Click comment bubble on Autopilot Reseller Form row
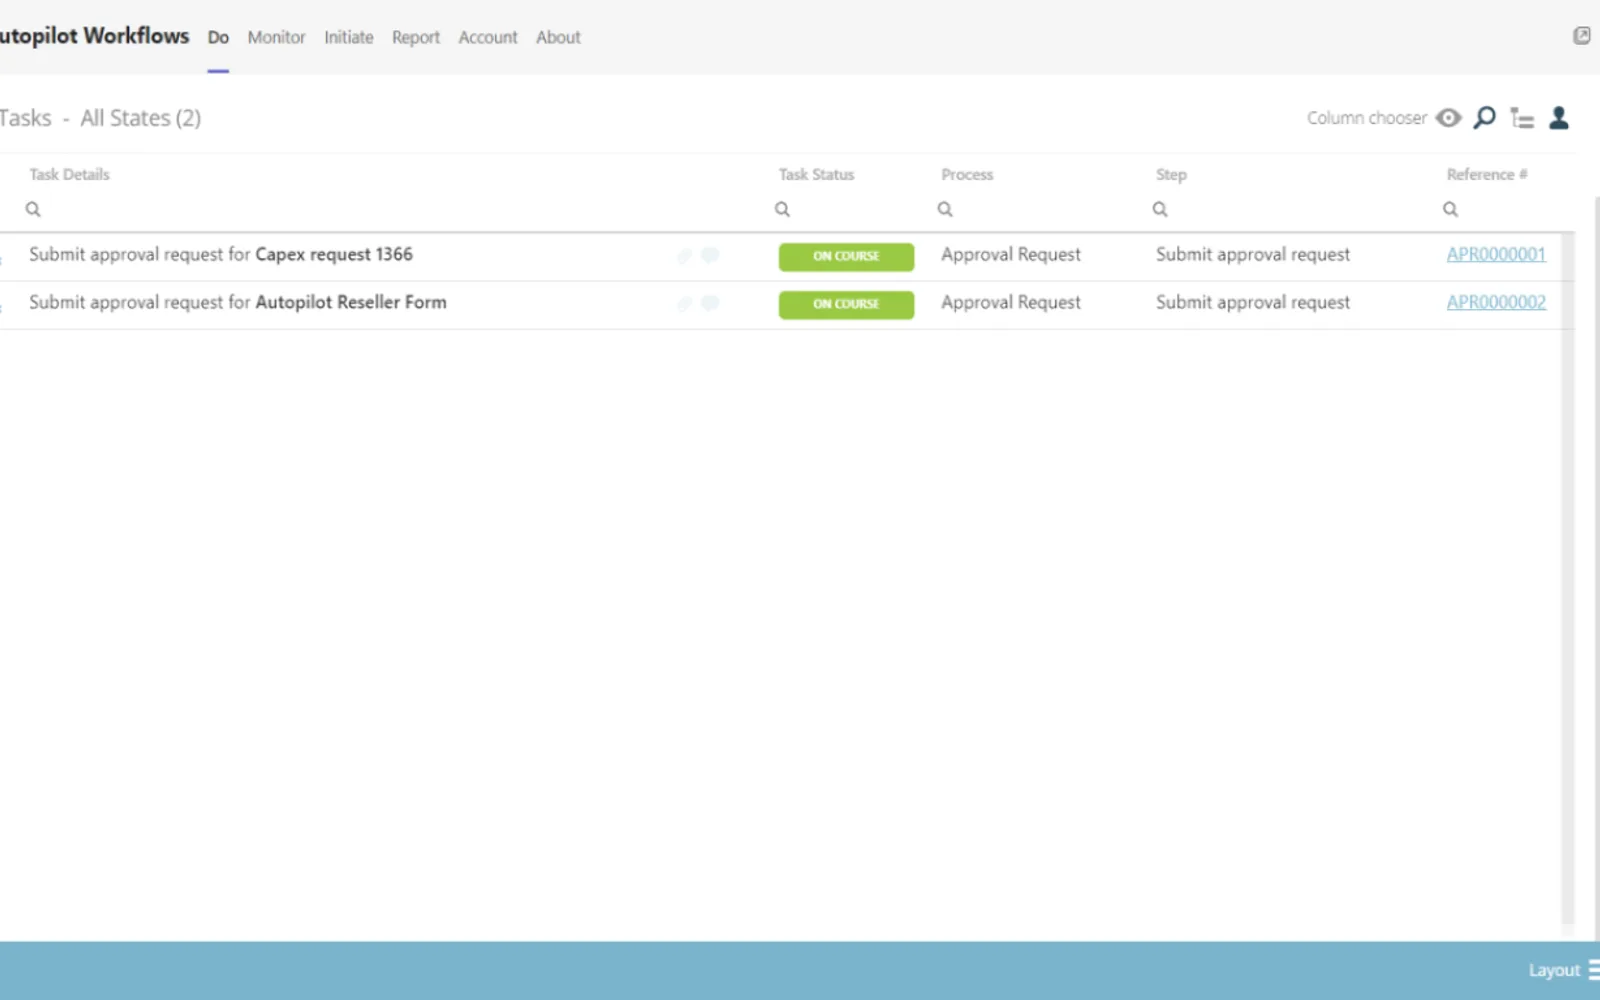 pos(710,303)
